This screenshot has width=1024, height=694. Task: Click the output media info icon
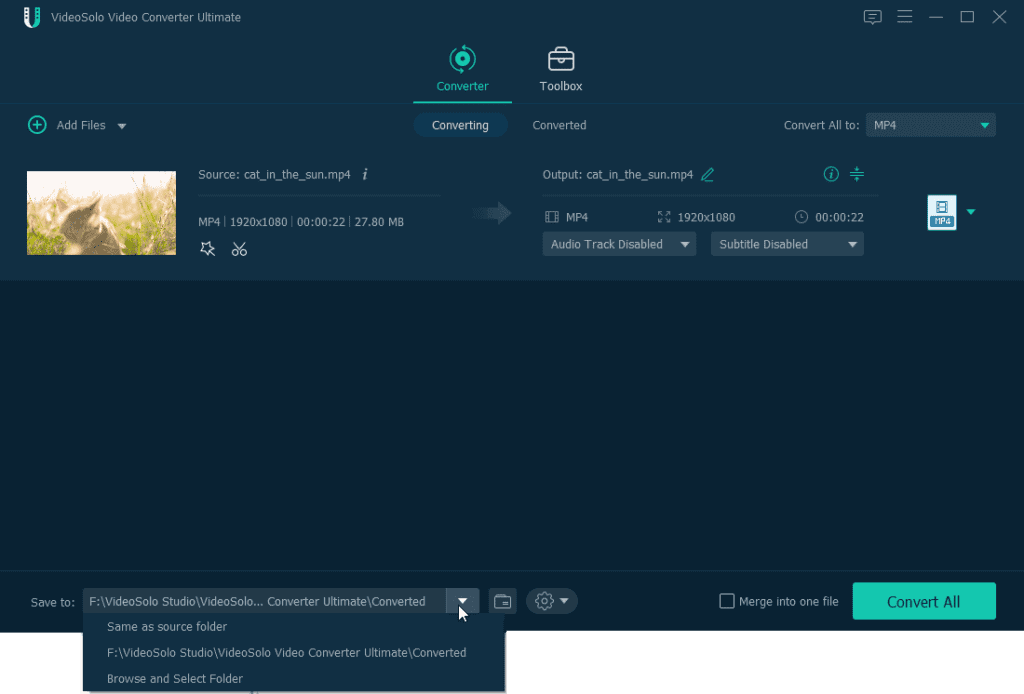click(831, 174)
